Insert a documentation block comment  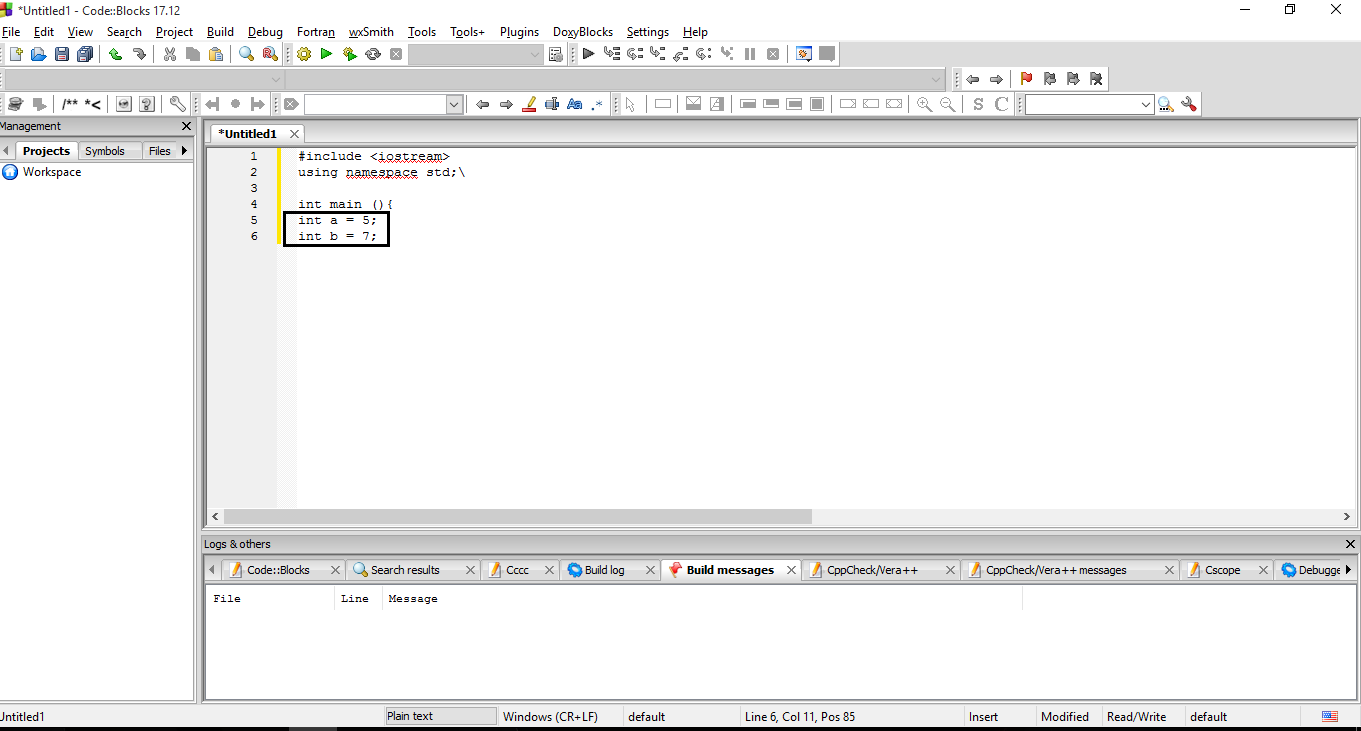coord(69,103)
